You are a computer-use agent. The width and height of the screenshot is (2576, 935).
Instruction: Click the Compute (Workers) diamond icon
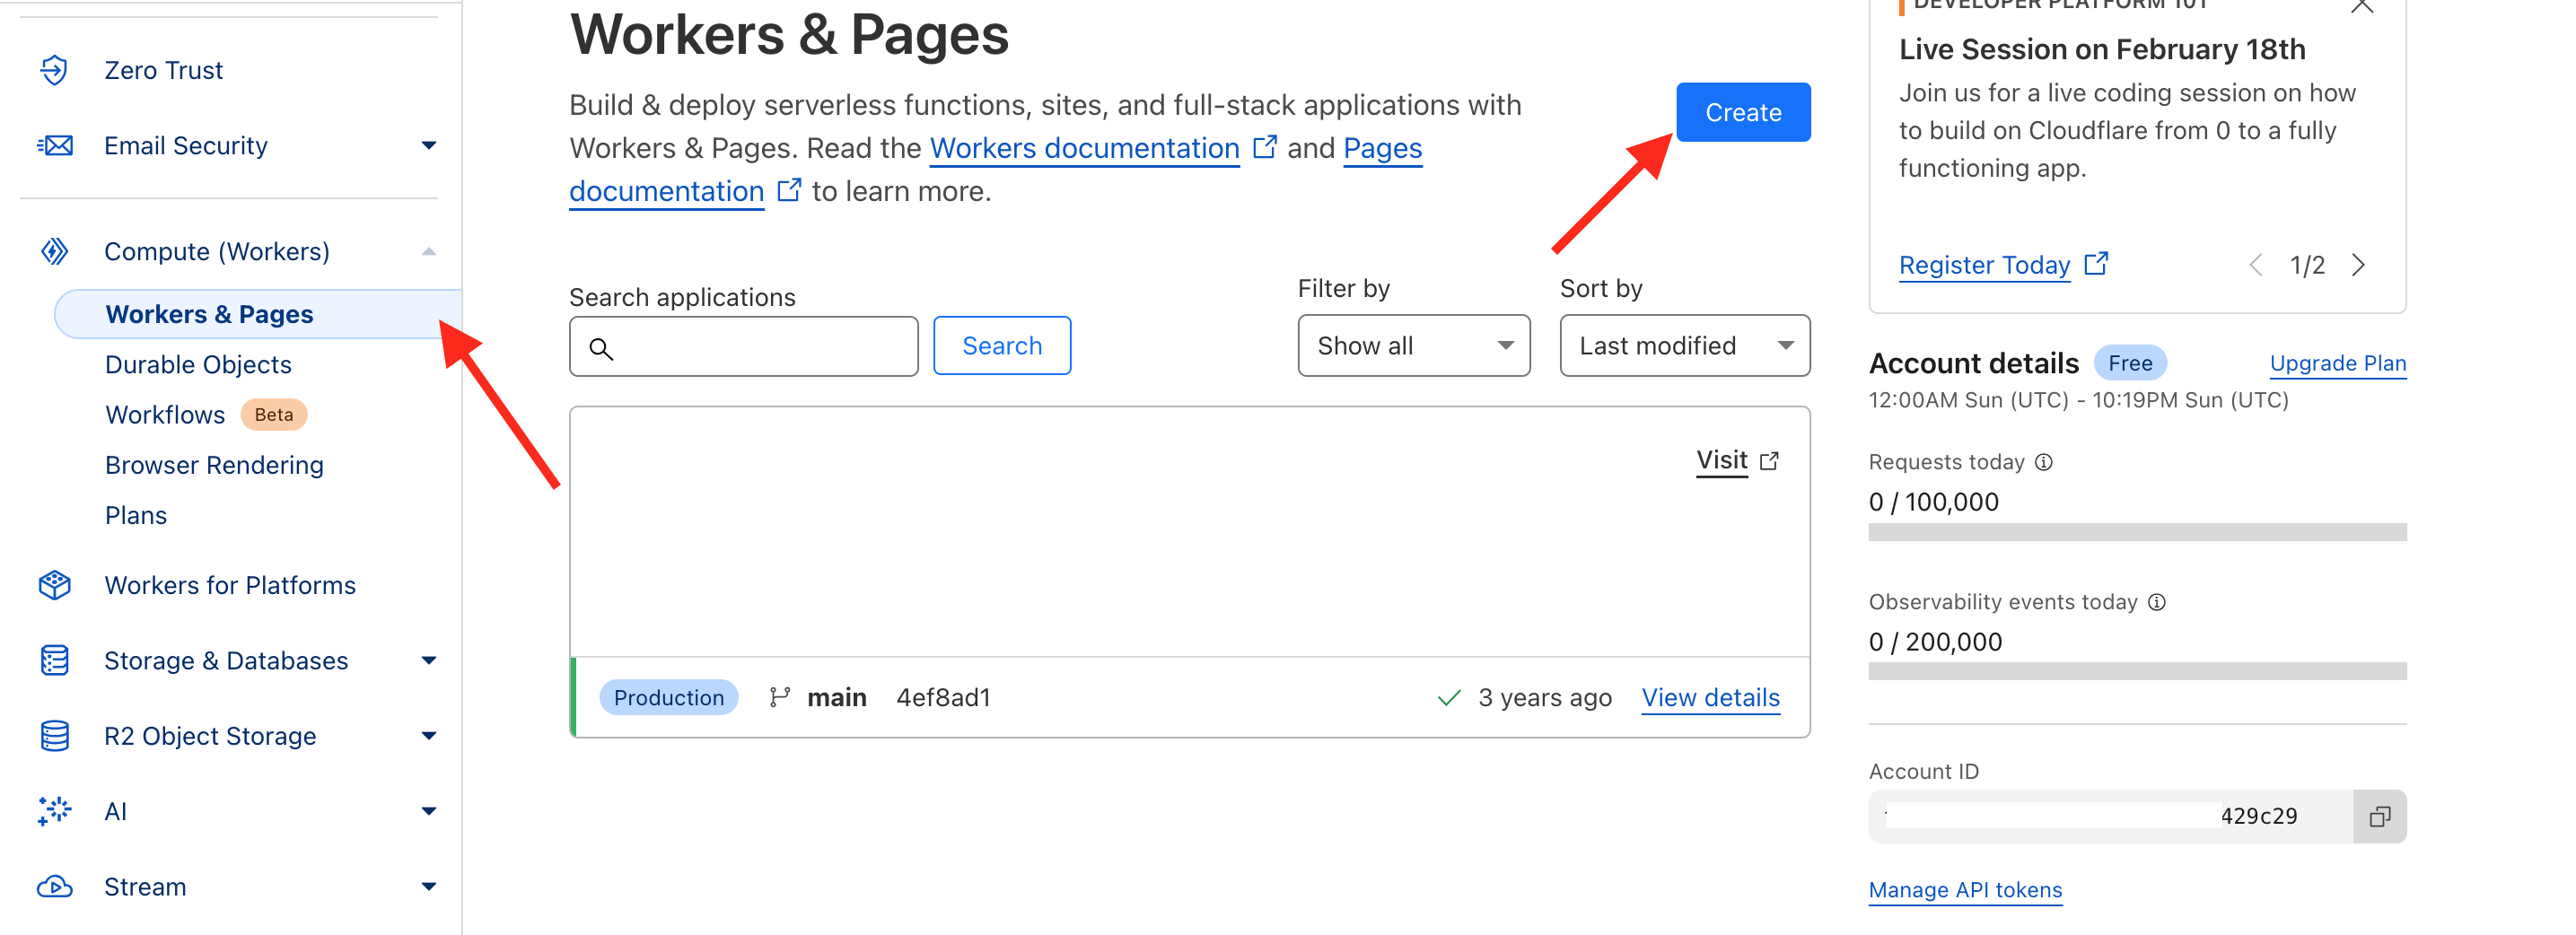(x=54, y=251)
